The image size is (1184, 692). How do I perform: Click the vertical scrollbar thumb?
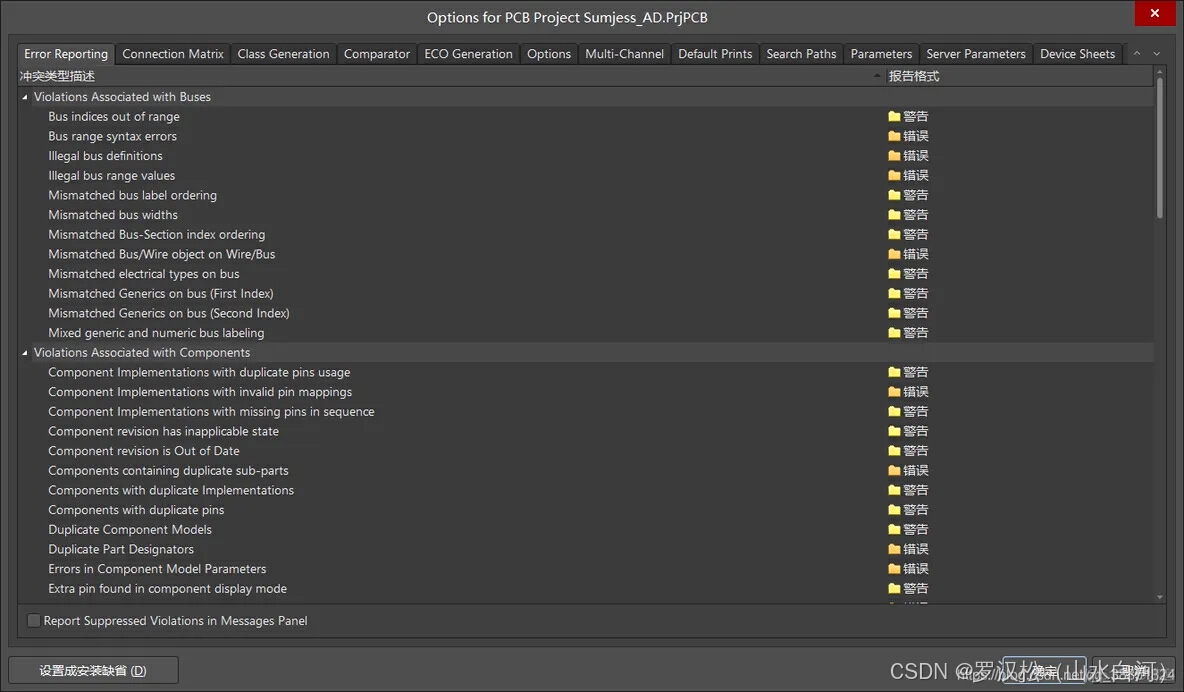click(1160, 149)
